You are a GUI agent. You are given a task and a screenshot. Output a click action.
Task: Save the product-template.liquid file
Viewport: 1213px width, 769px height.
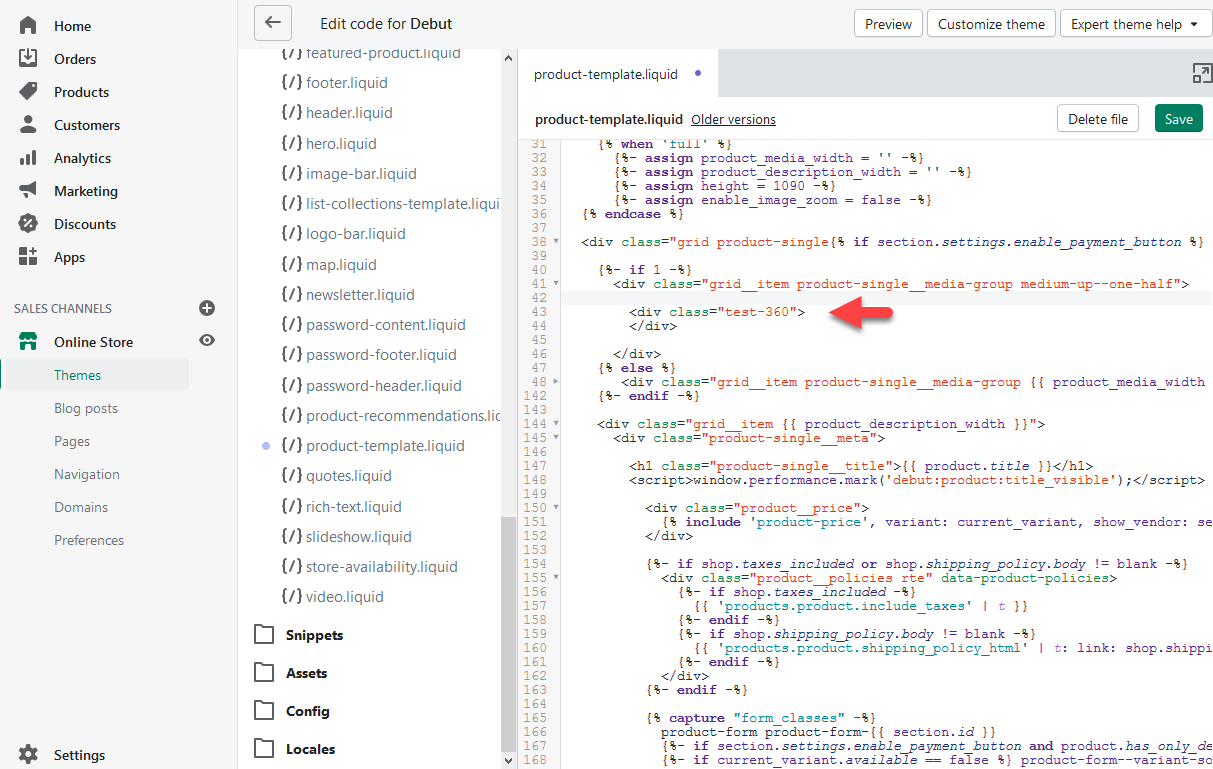point(1179,118)
